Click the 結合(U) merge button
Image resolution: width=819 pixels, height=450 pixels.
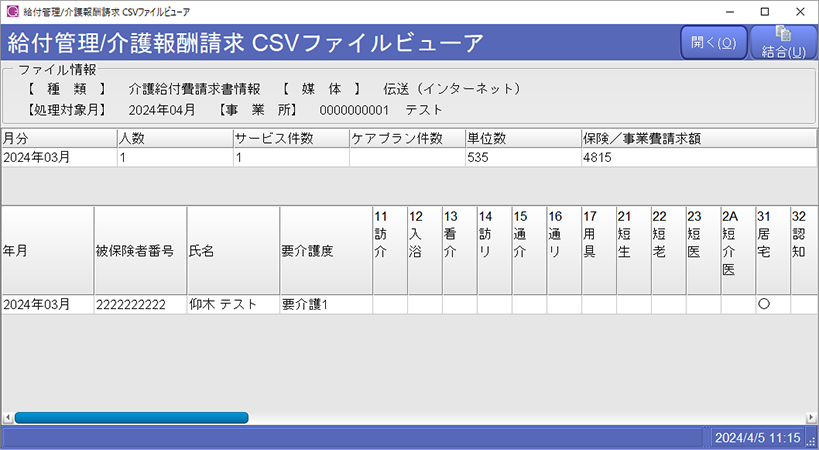pyautogui.click(x=783, y=42)
